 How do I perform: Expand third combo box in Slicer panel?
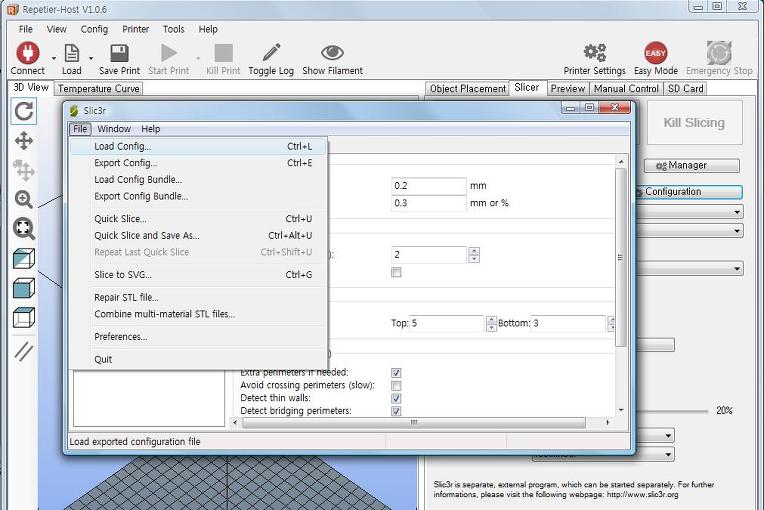tap(737, 268)
